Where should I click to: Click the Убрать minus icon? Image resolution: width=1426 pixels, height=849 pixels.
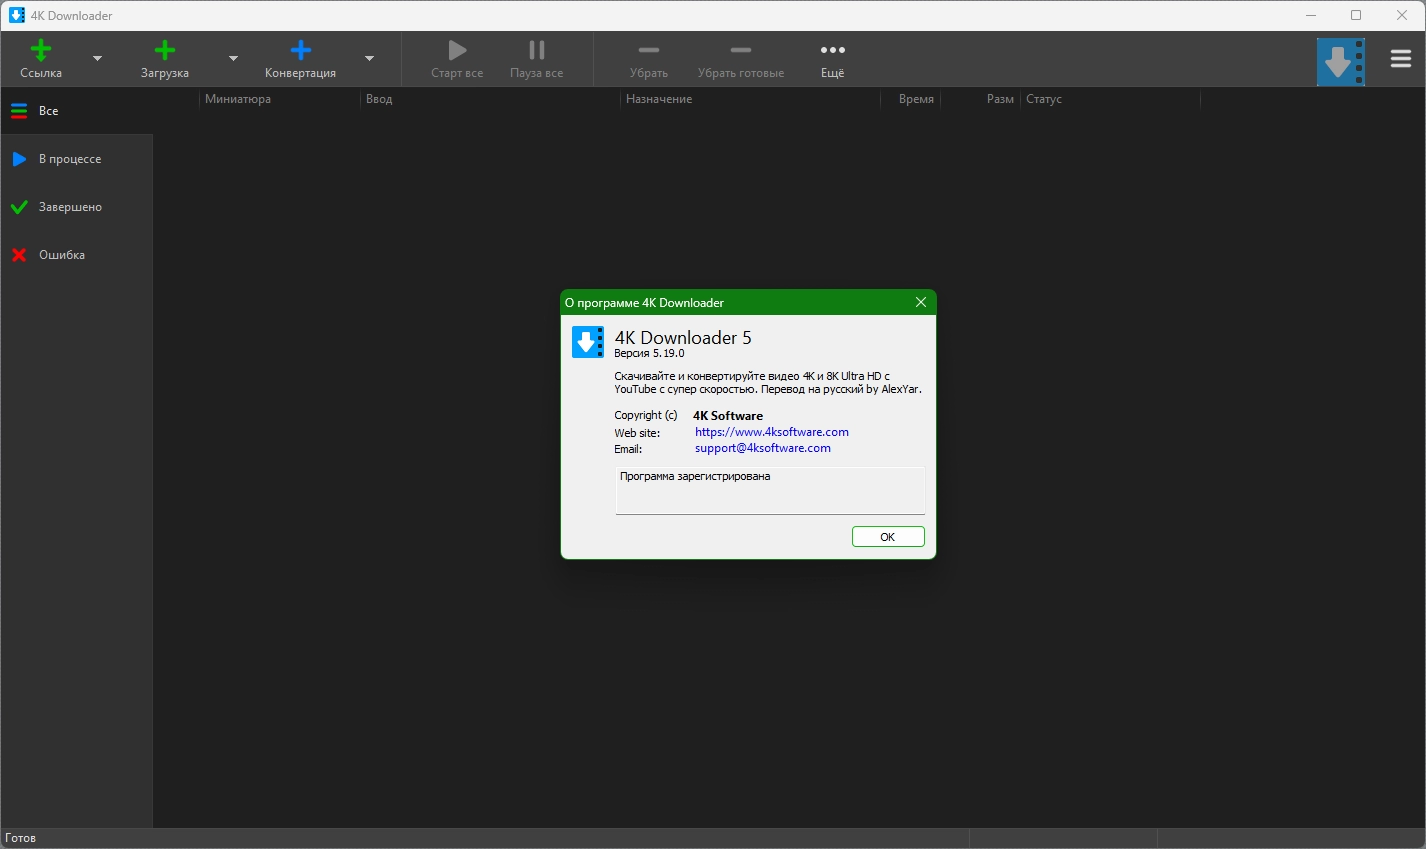tap(648, 51)
